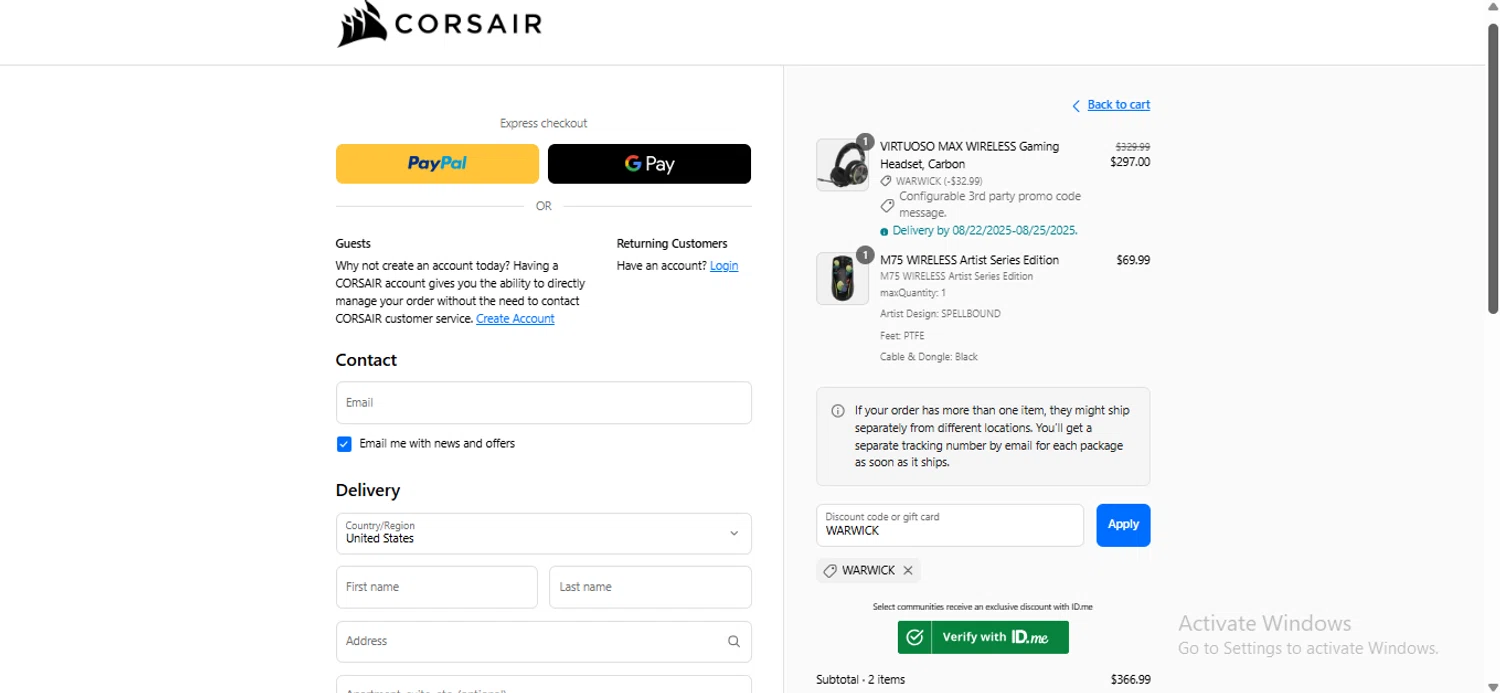Click the Cable & Dongle: Black text

[x=929, y=357]
